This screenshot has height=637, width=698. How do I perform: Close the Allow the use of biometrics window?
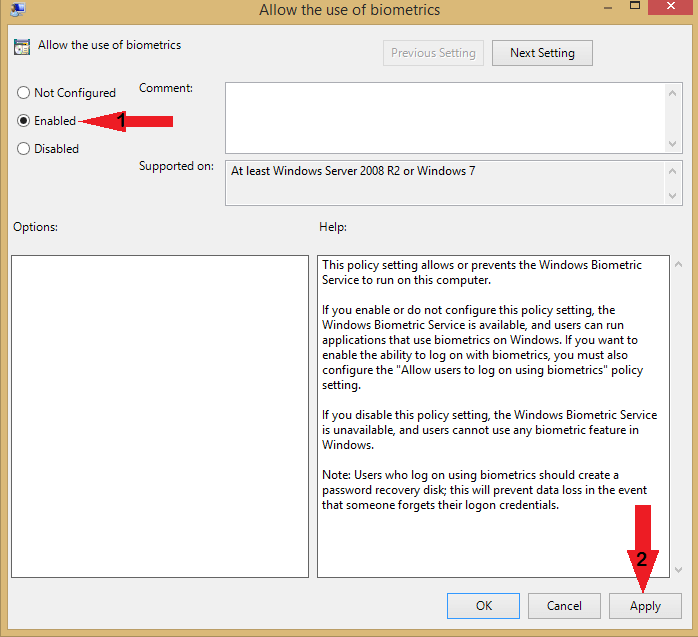tap(671, 6)
